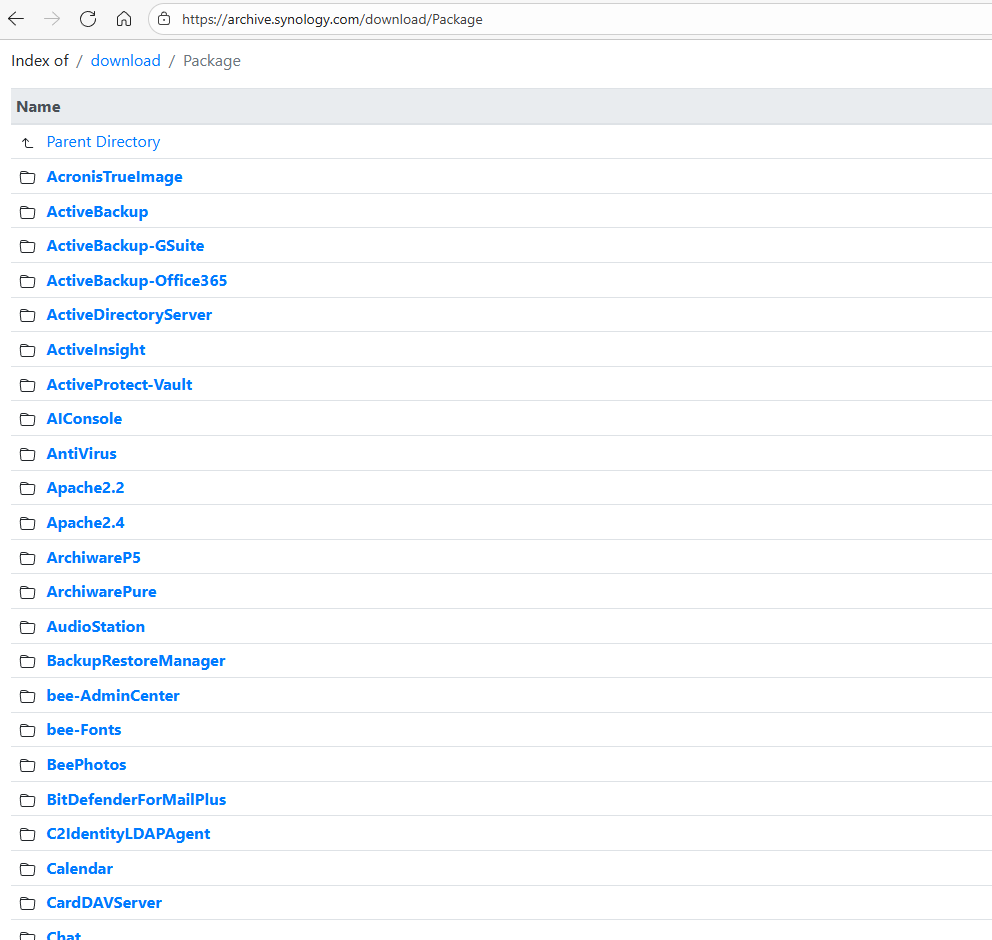
Task: Click the site lock icon in address bar
Action: [165, 19]
